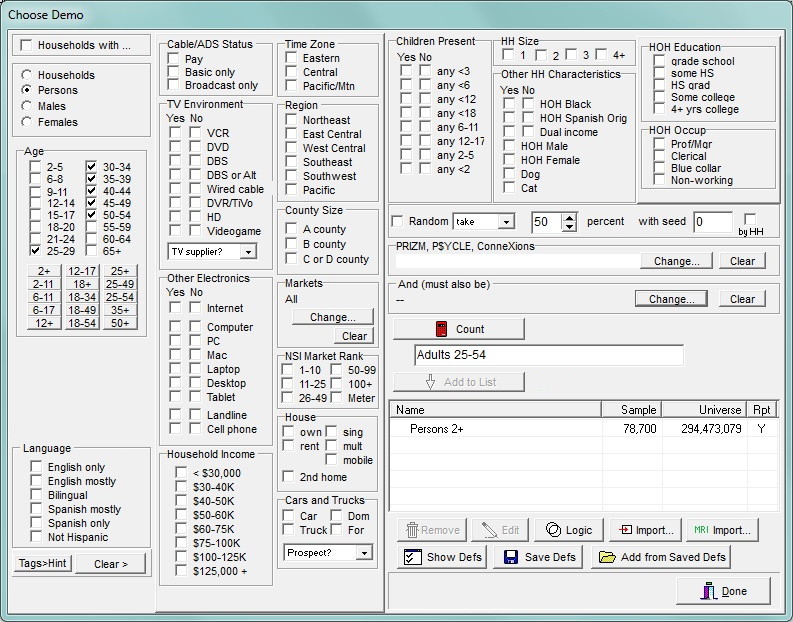Image resolution: width=793 pixels, height=622 pixels.
Task: Click the Name column header
Action: point(495,410)
